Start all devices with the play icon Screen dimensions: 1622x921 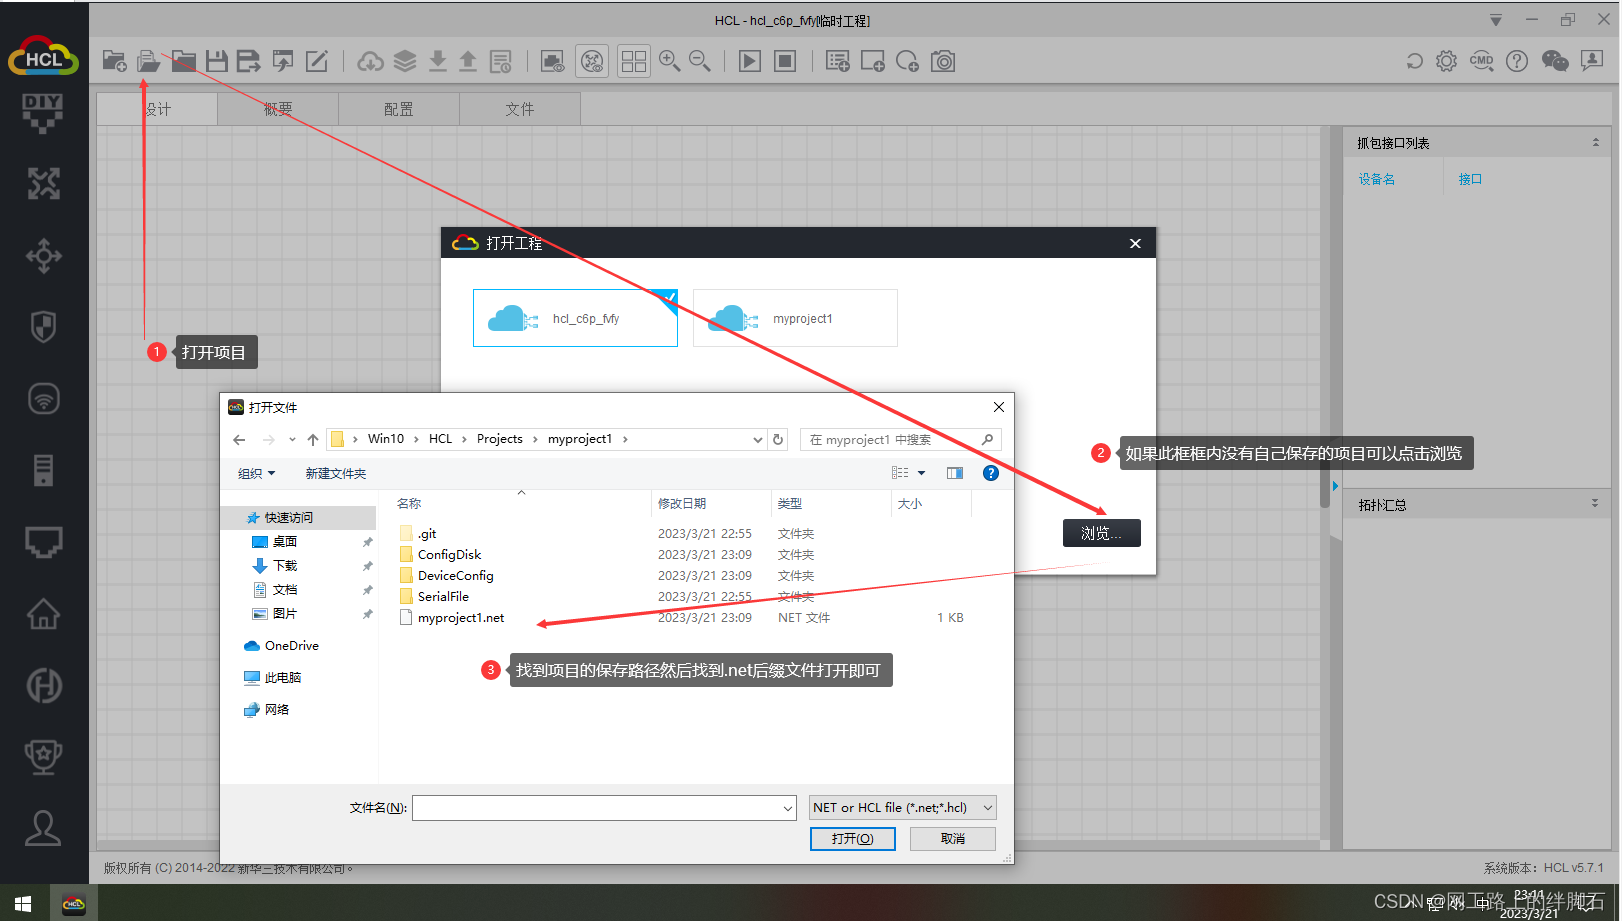tap(750, 61)
